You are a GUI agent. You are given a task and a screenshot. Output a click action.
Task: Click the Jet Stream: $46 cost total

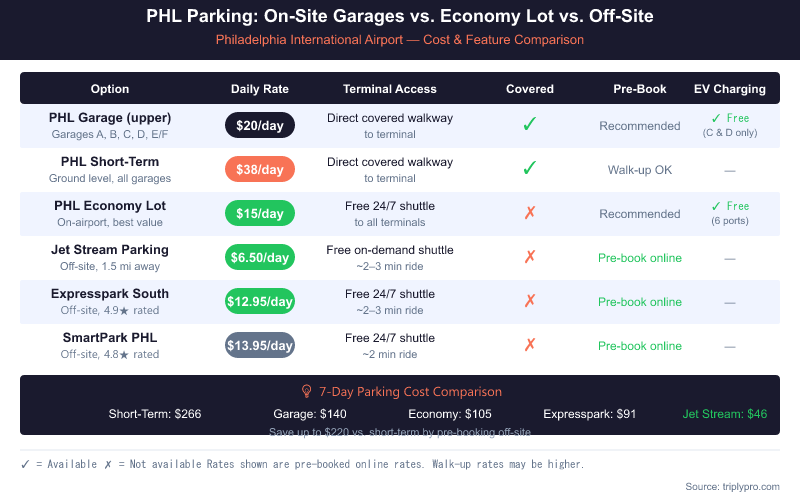tap(725, 413)
